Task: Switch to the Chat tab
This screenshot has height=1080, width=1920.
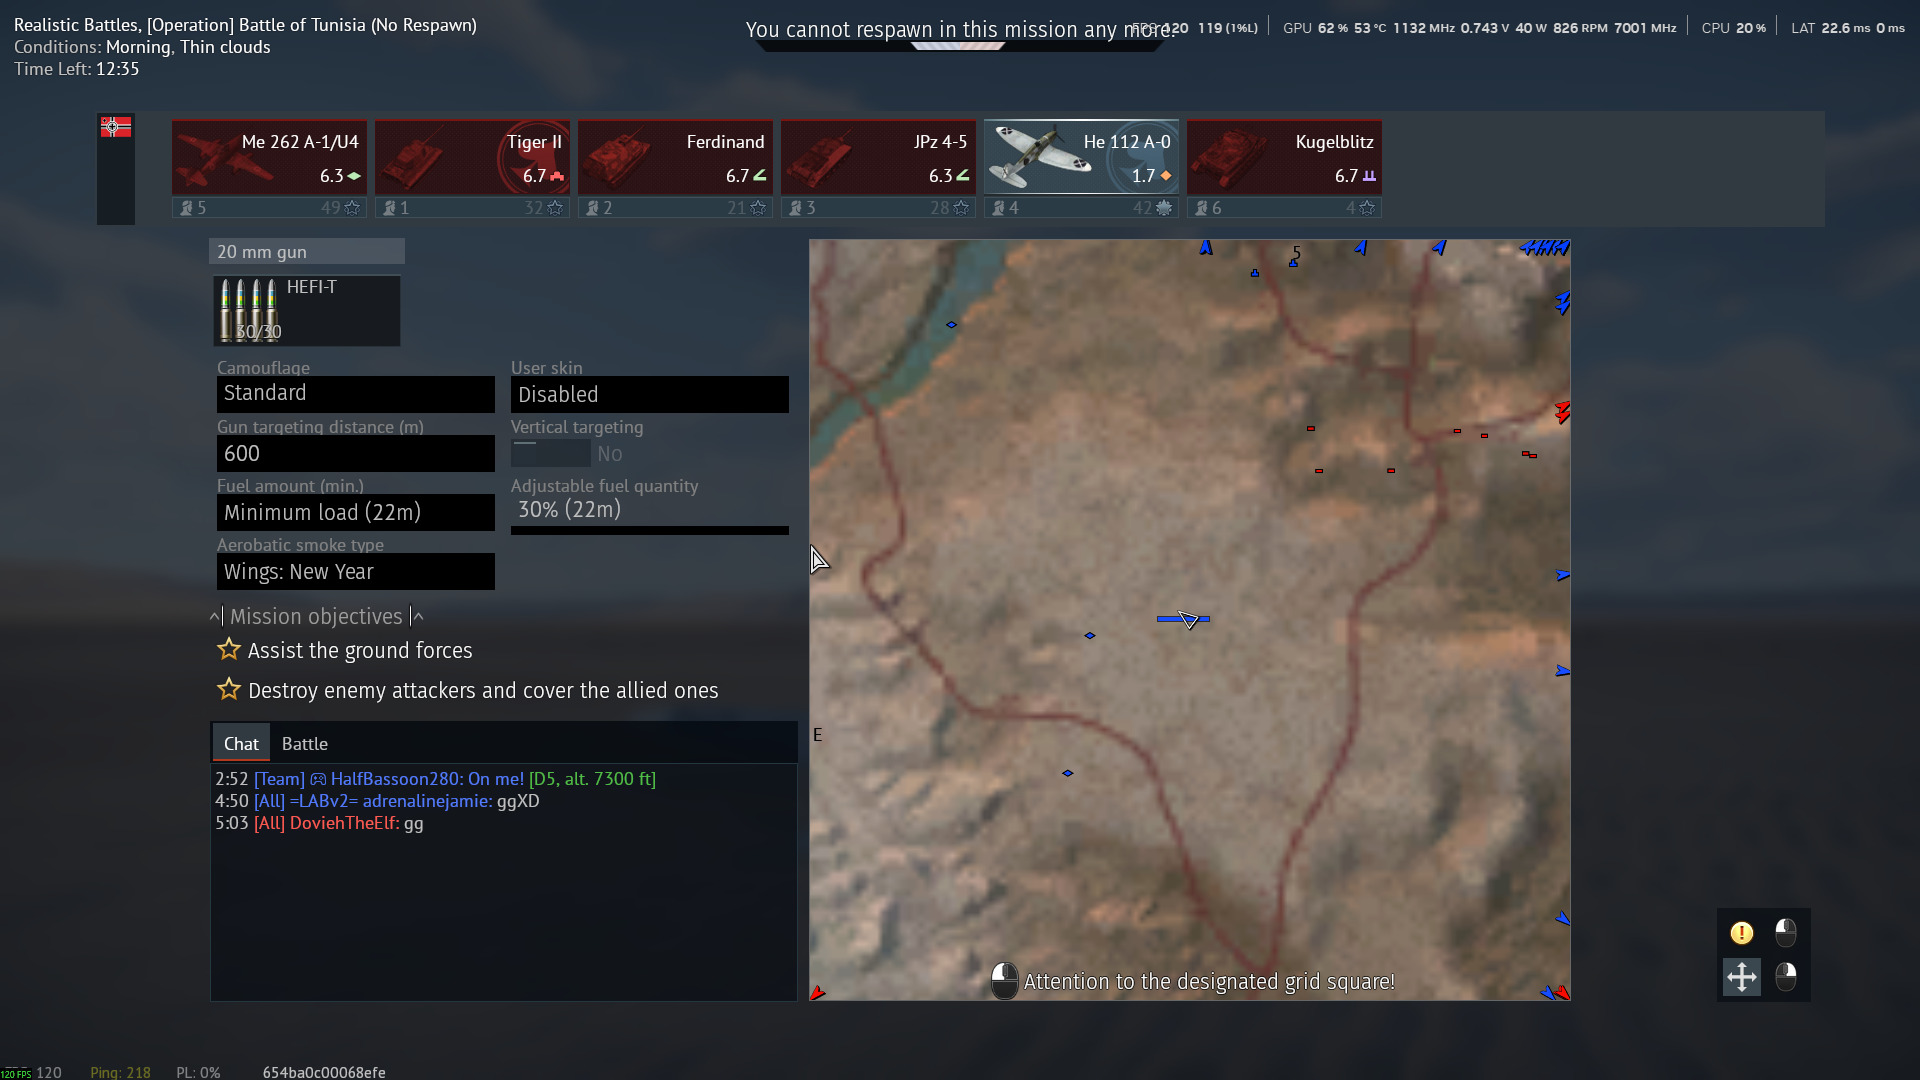Action: click(x=241, y=744)
